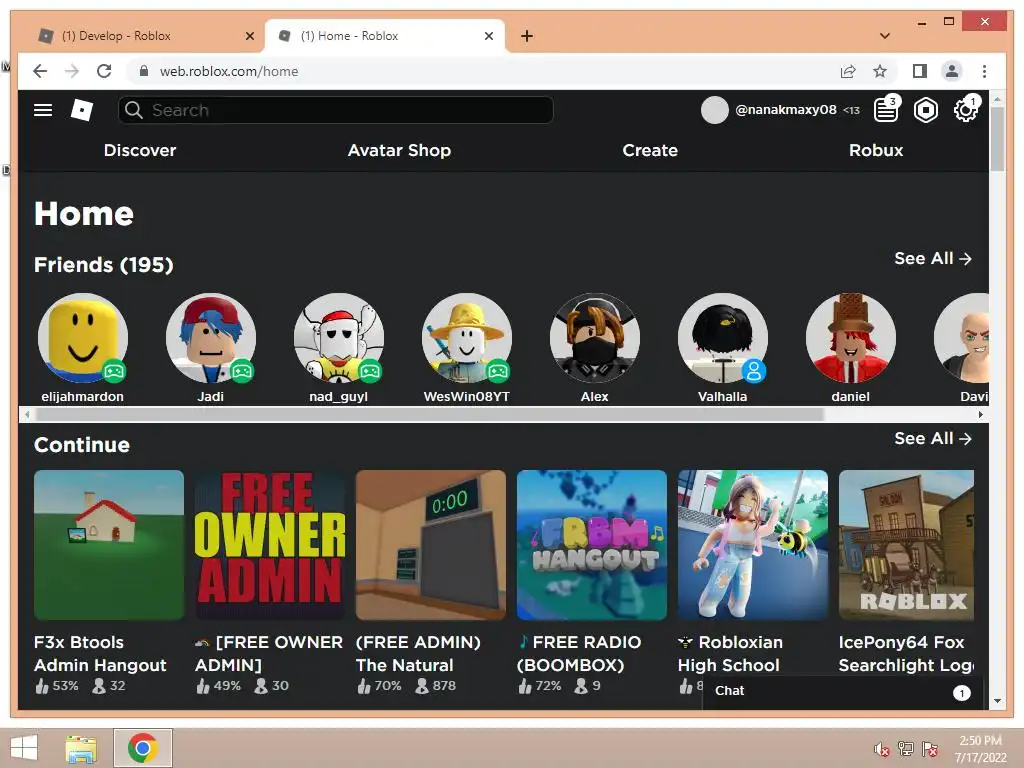Open File Explorer from the taskbar
The width and height of the screenshot is (1024, 768).
pyautogui.click(x=82, y=748)
